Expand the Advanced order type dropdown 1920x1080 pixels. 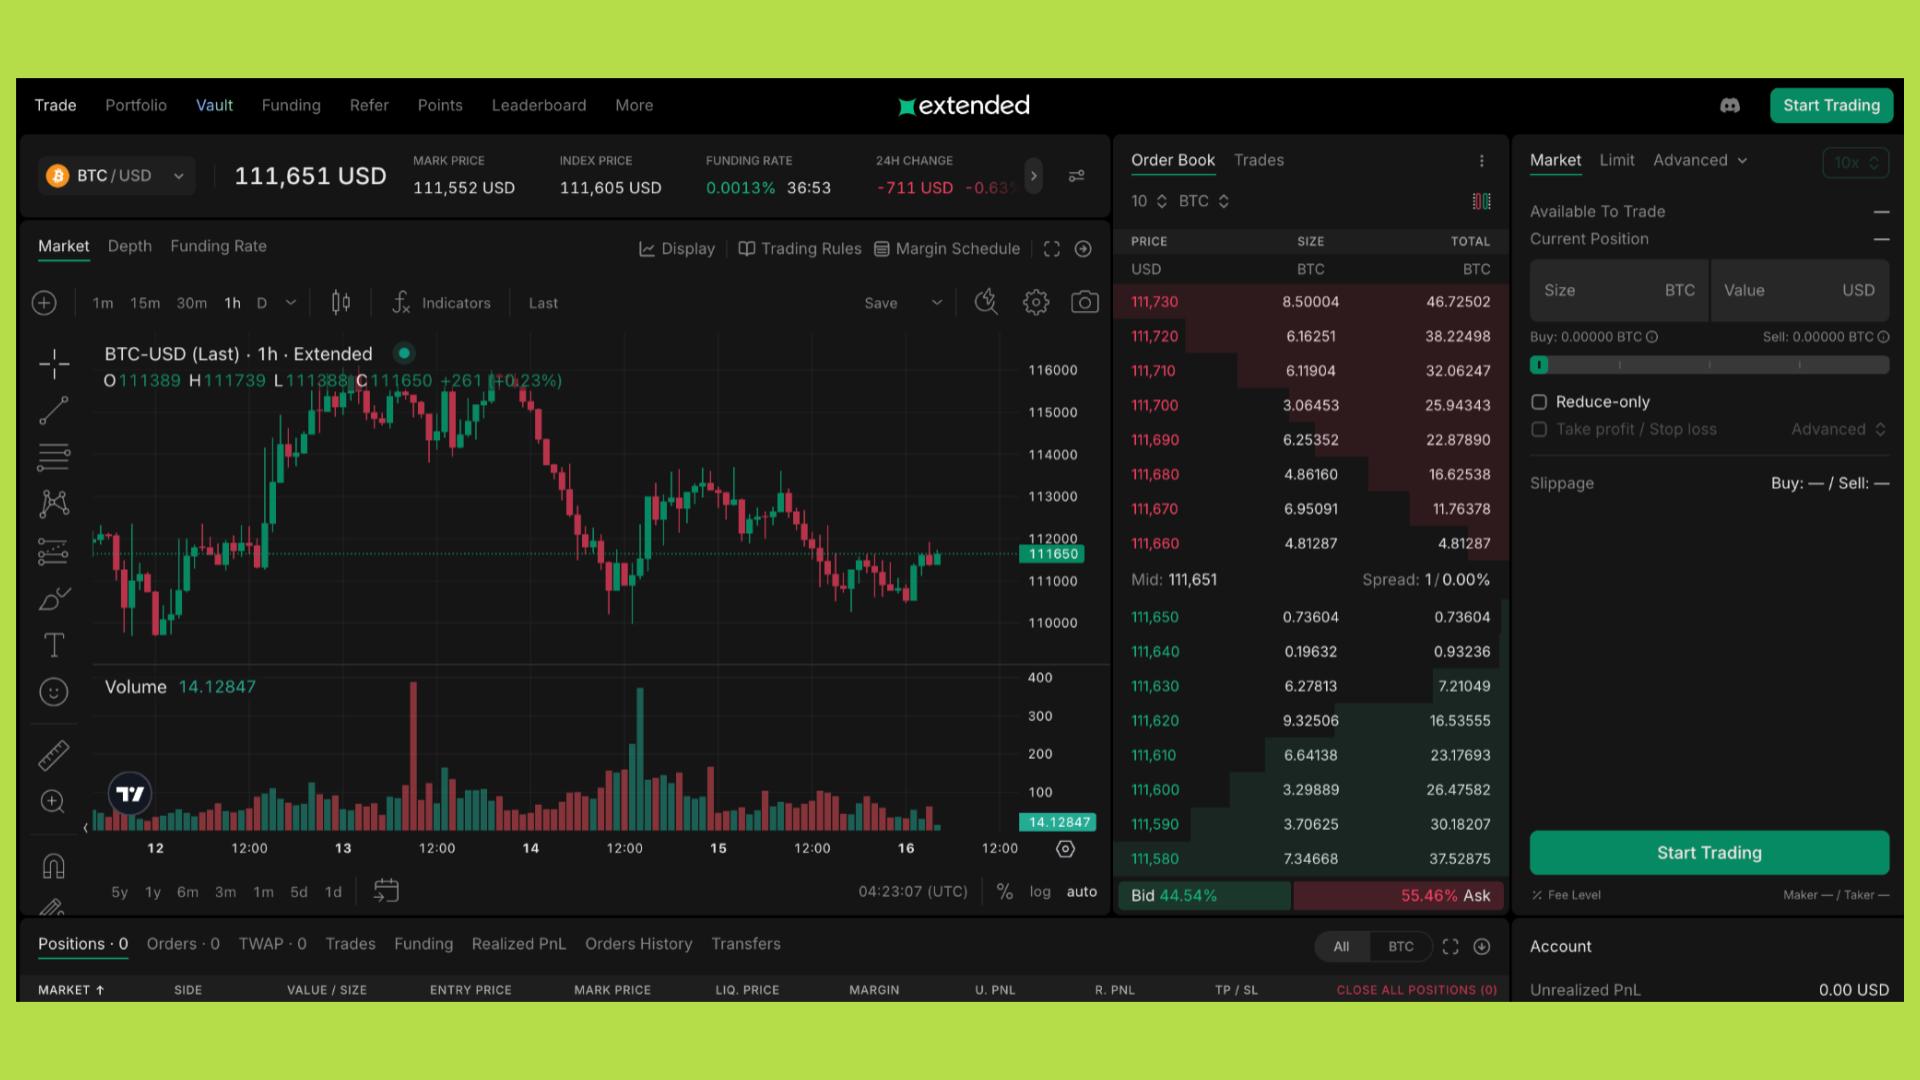point(1699,160)
